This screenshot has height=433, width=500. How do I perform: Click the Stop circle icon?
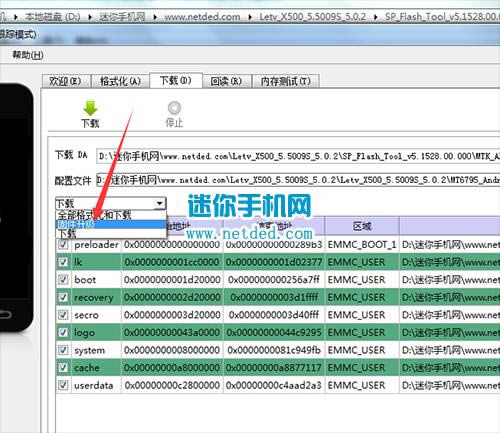coord(174,108)
